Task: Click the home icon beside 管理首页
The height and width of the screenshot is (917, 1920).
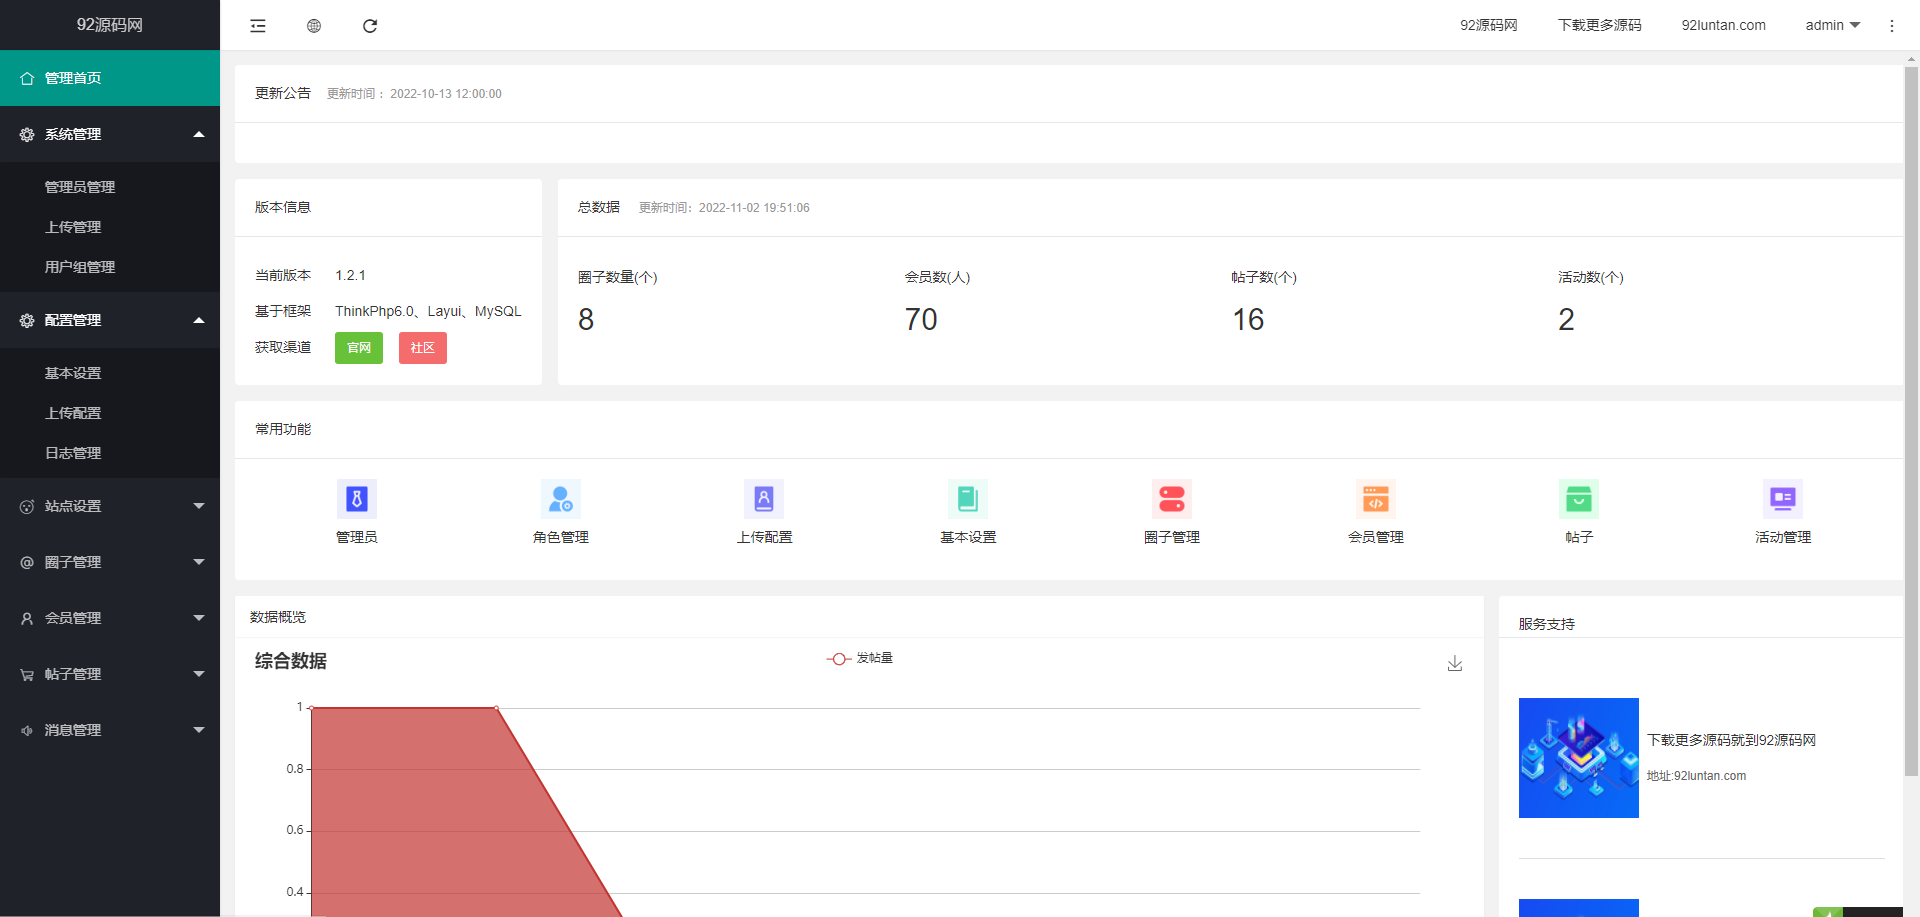Action: click(x=27, y=78)
